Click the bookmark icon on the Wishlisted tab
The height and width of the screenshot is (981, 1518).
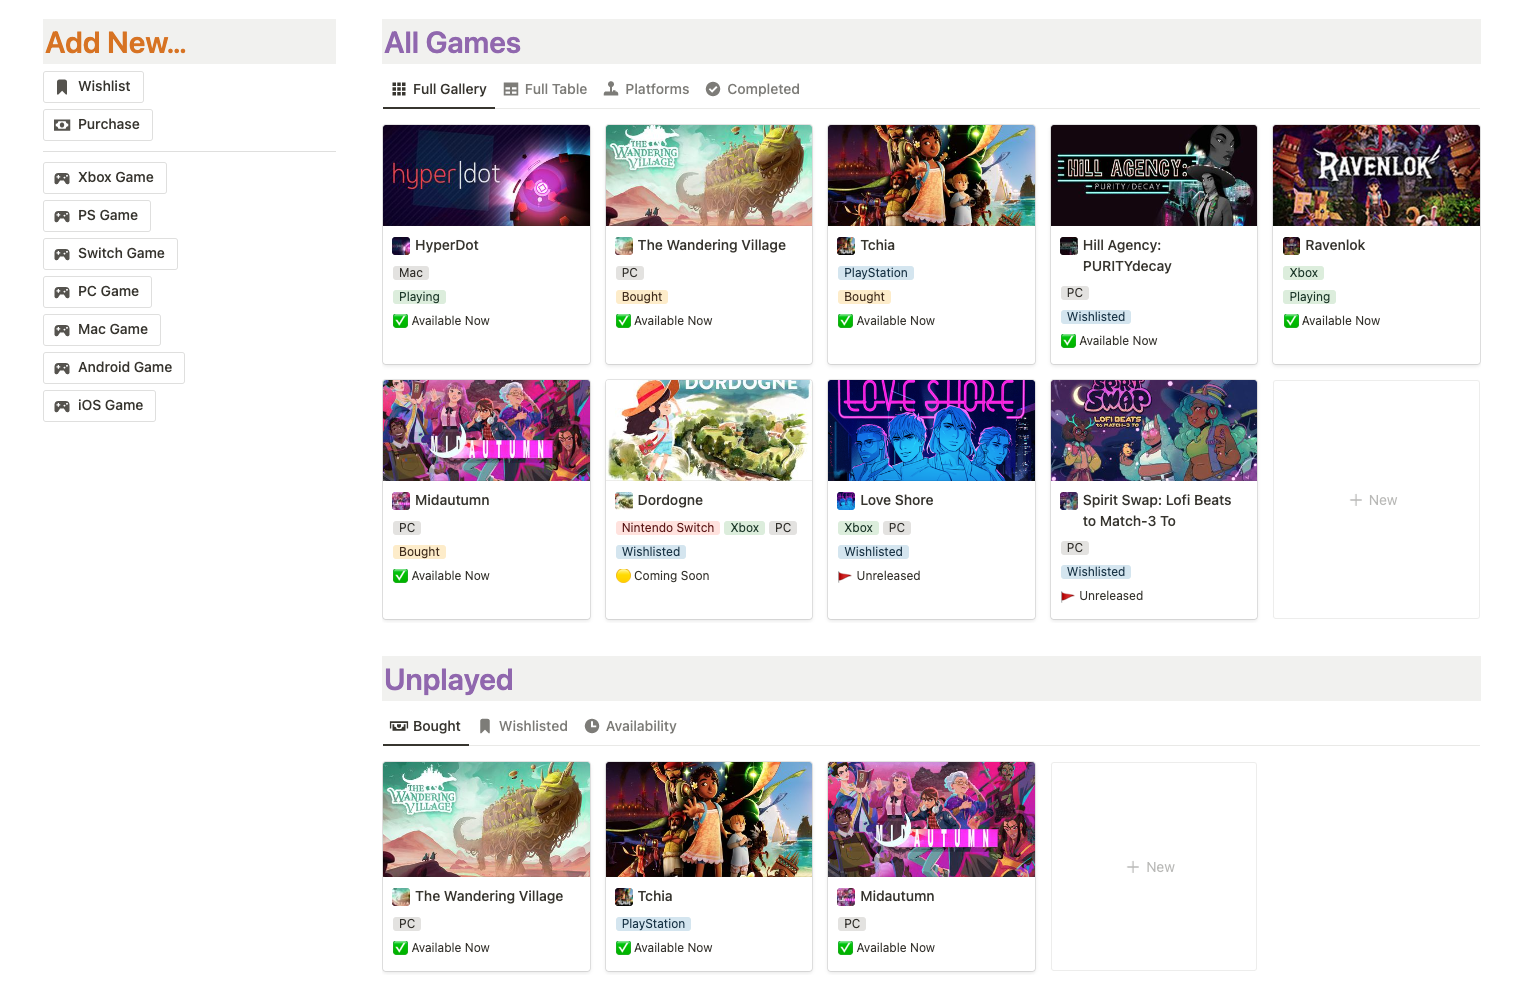pyautogui.click(x=485, y=725)
